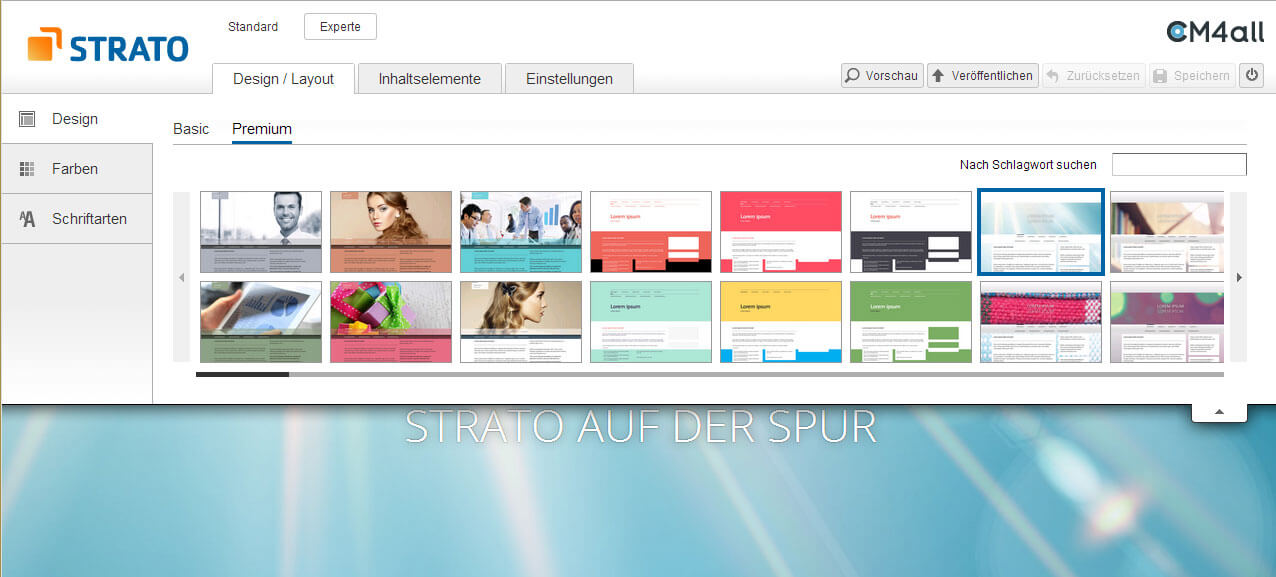Open the Schriftarten fonts section

point(76,219)
